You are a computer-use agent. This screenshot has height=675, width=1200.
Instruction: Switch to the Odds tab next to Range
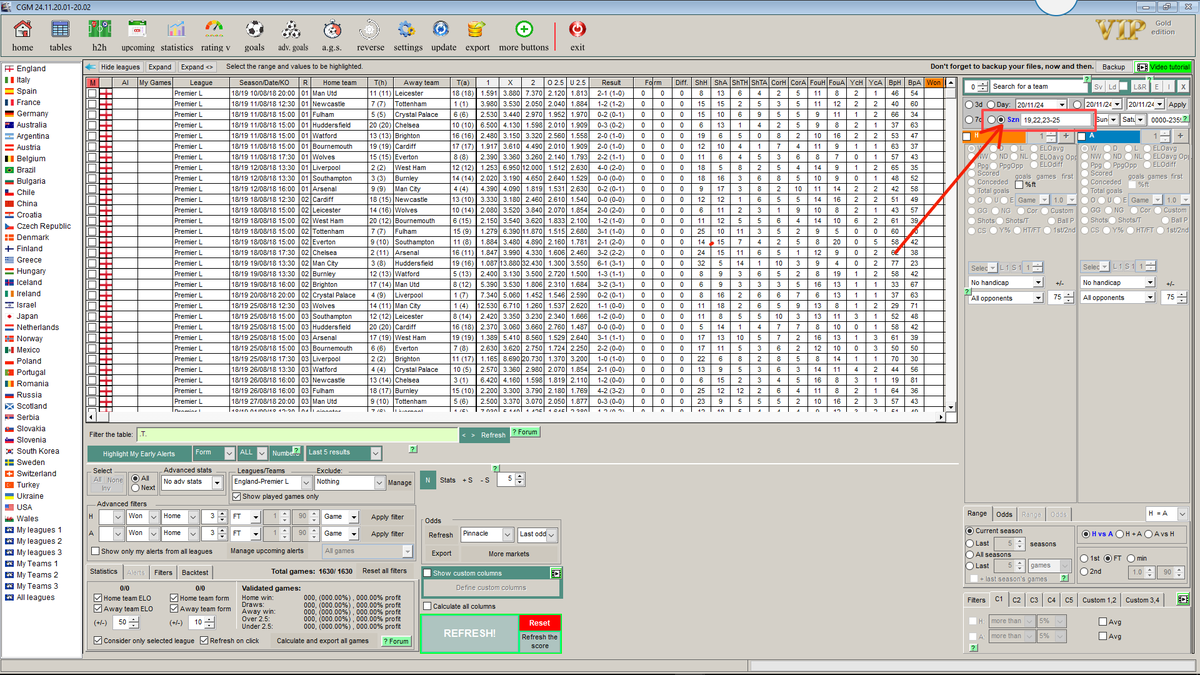[x=1005, y=514]
